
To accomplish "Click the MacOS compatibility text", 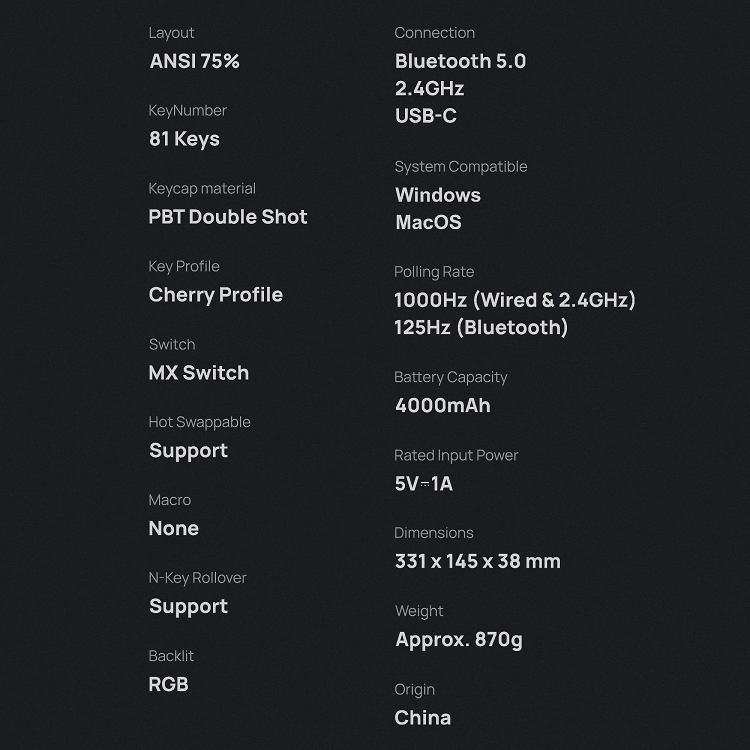I will (x=428, y=222).
